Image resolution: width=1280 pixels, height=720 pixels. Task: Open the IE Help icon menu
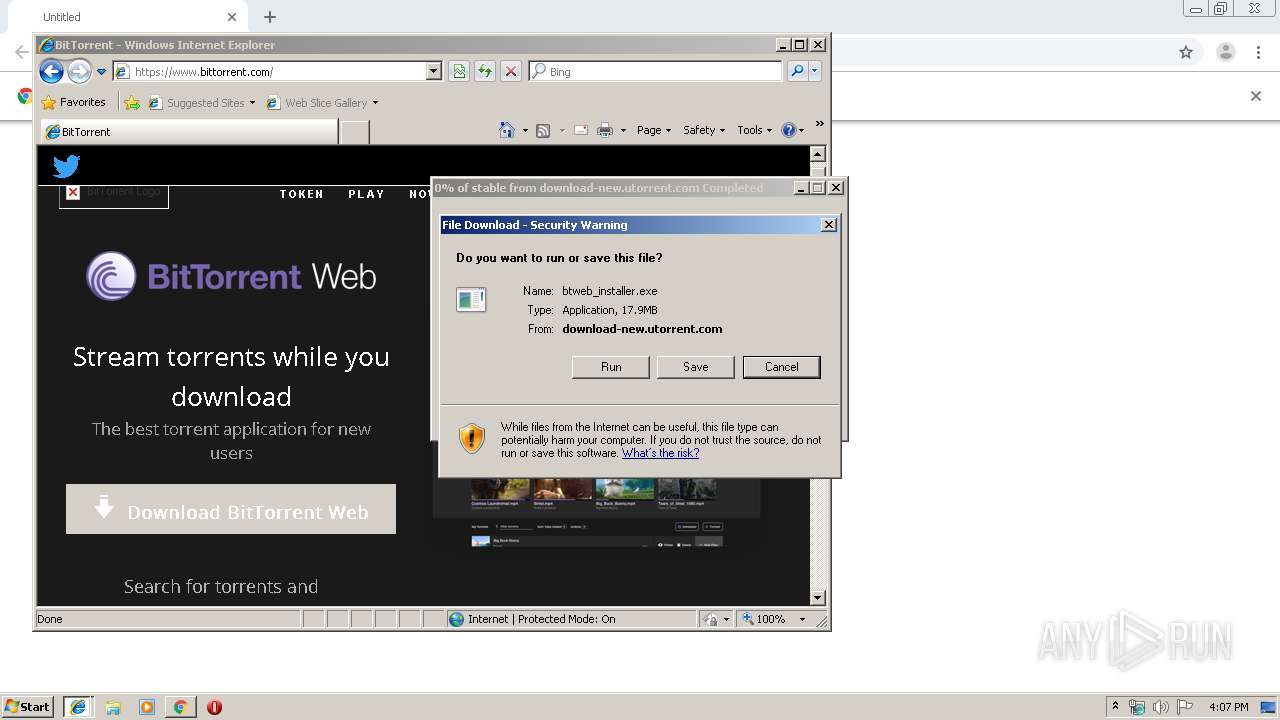pyautogui.click(x=792, y=130)
